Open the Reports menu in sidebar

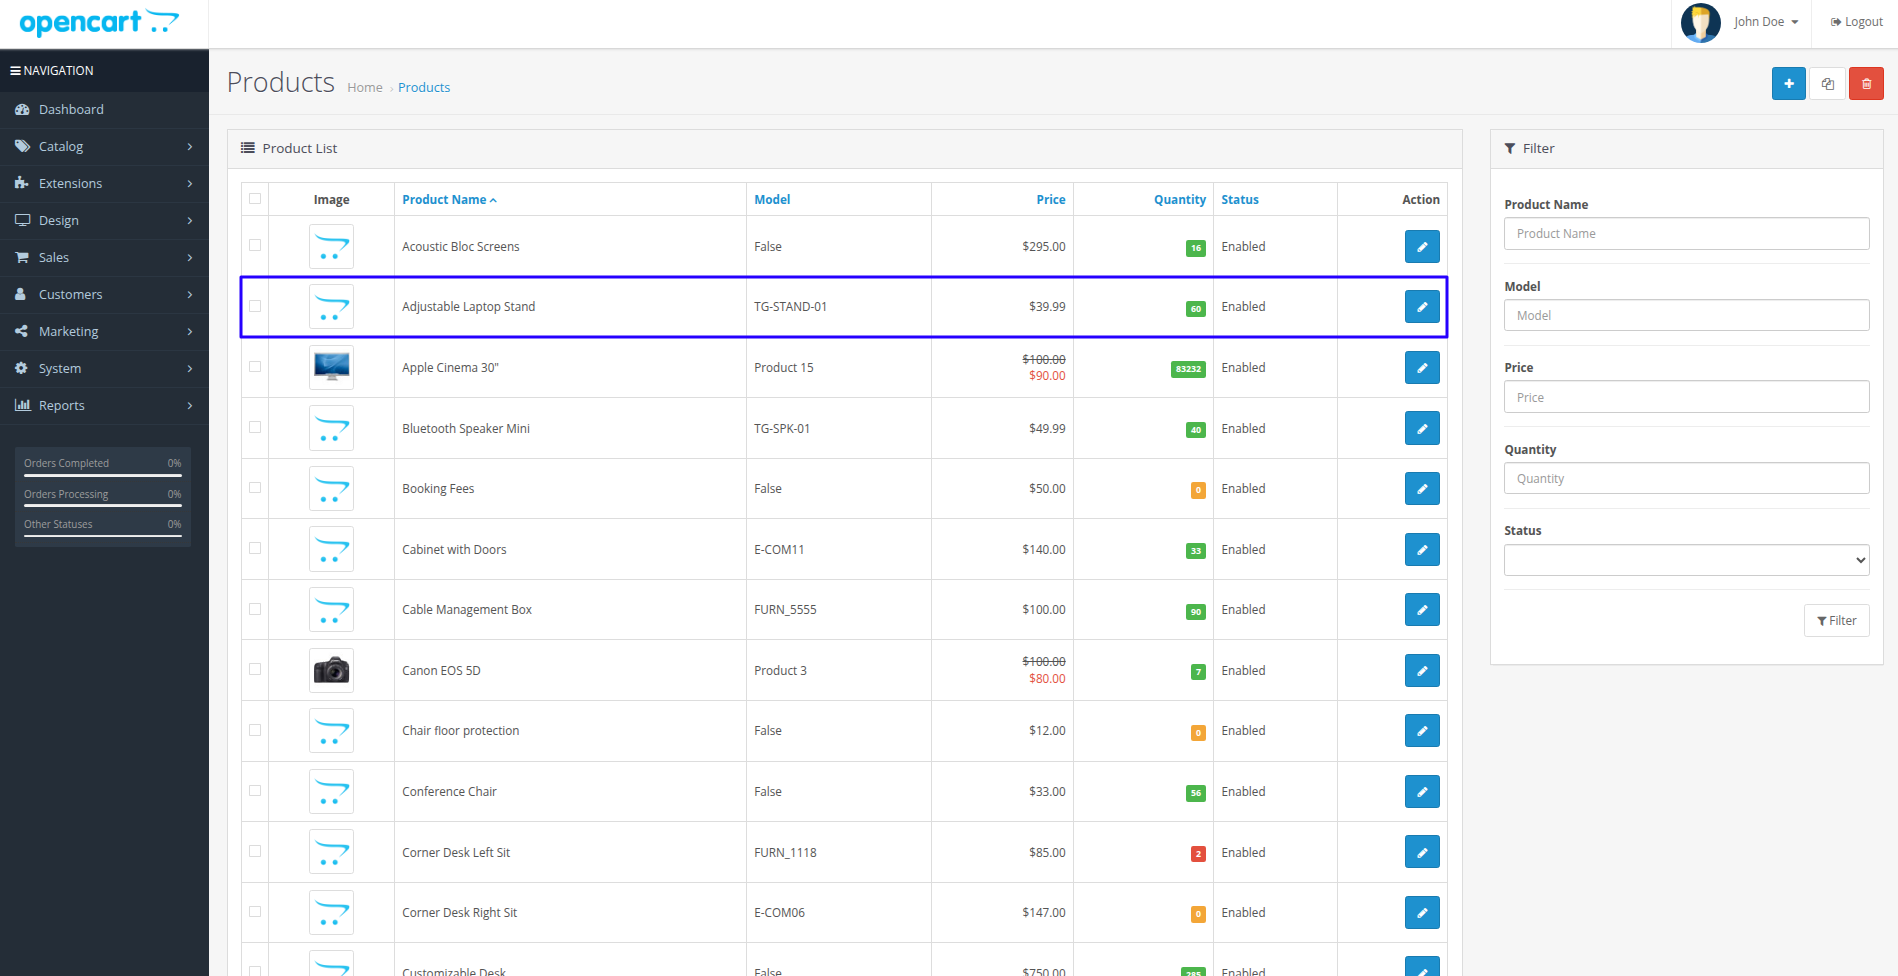click(104, 405)
